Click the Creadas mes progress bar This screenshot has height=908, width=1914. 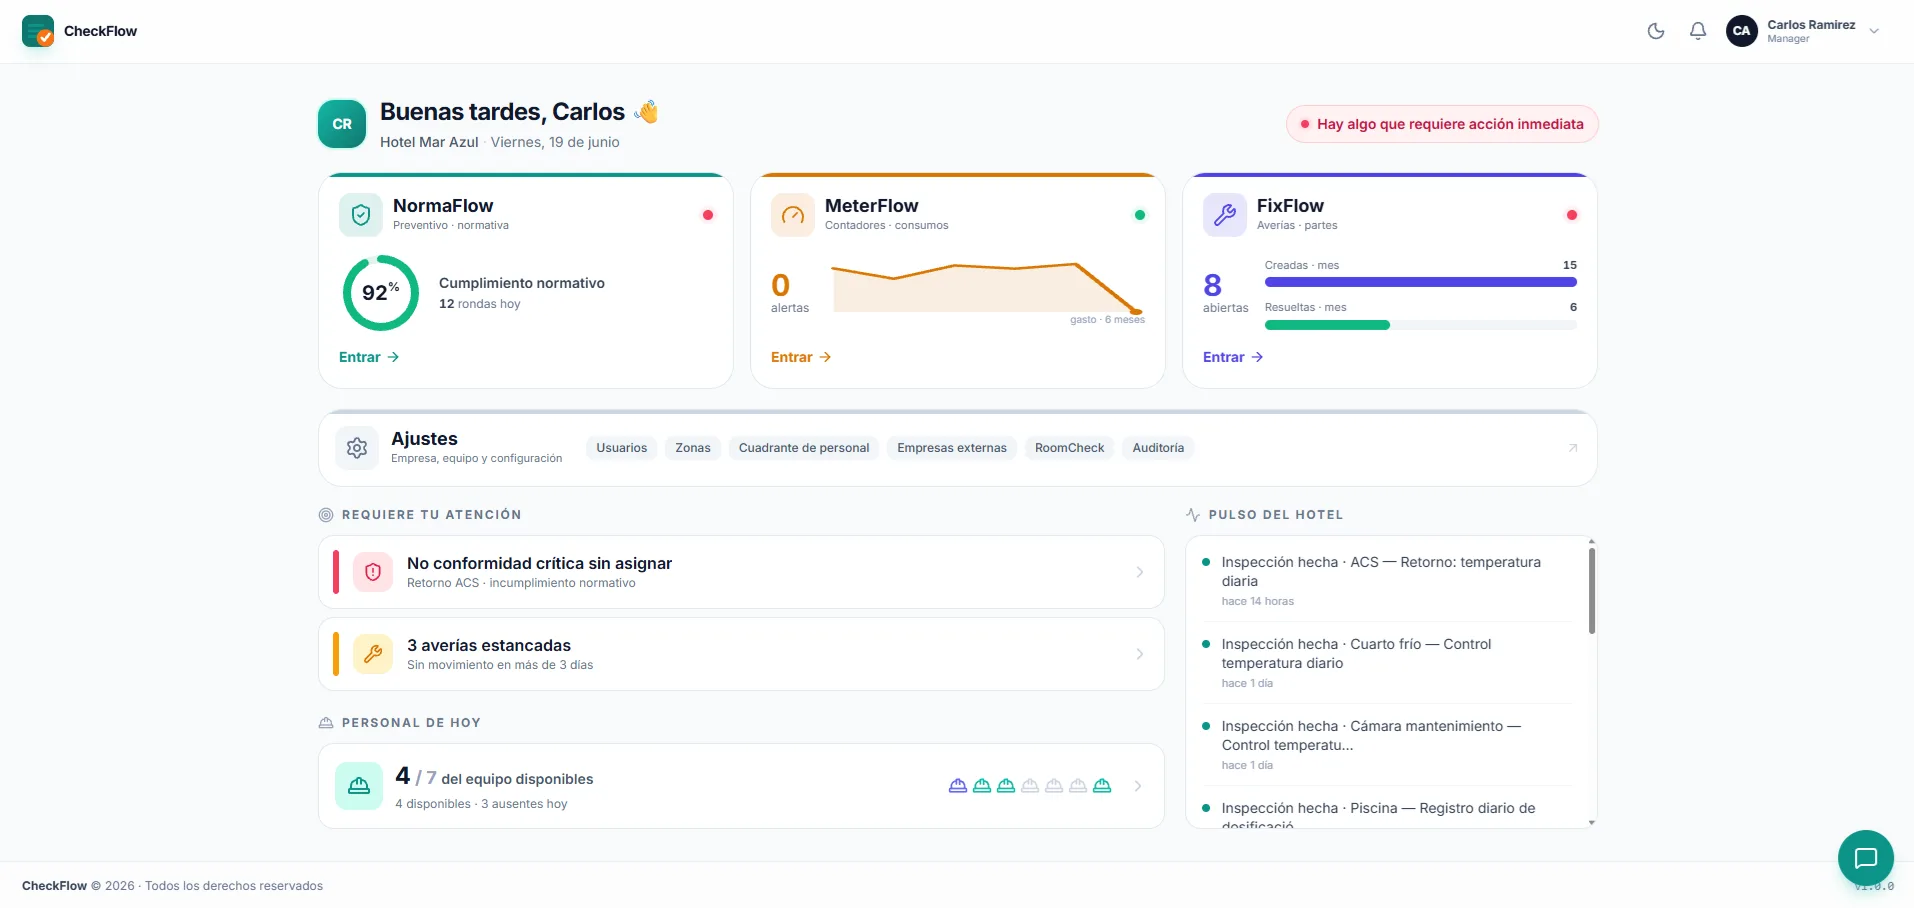(1421, 282)
